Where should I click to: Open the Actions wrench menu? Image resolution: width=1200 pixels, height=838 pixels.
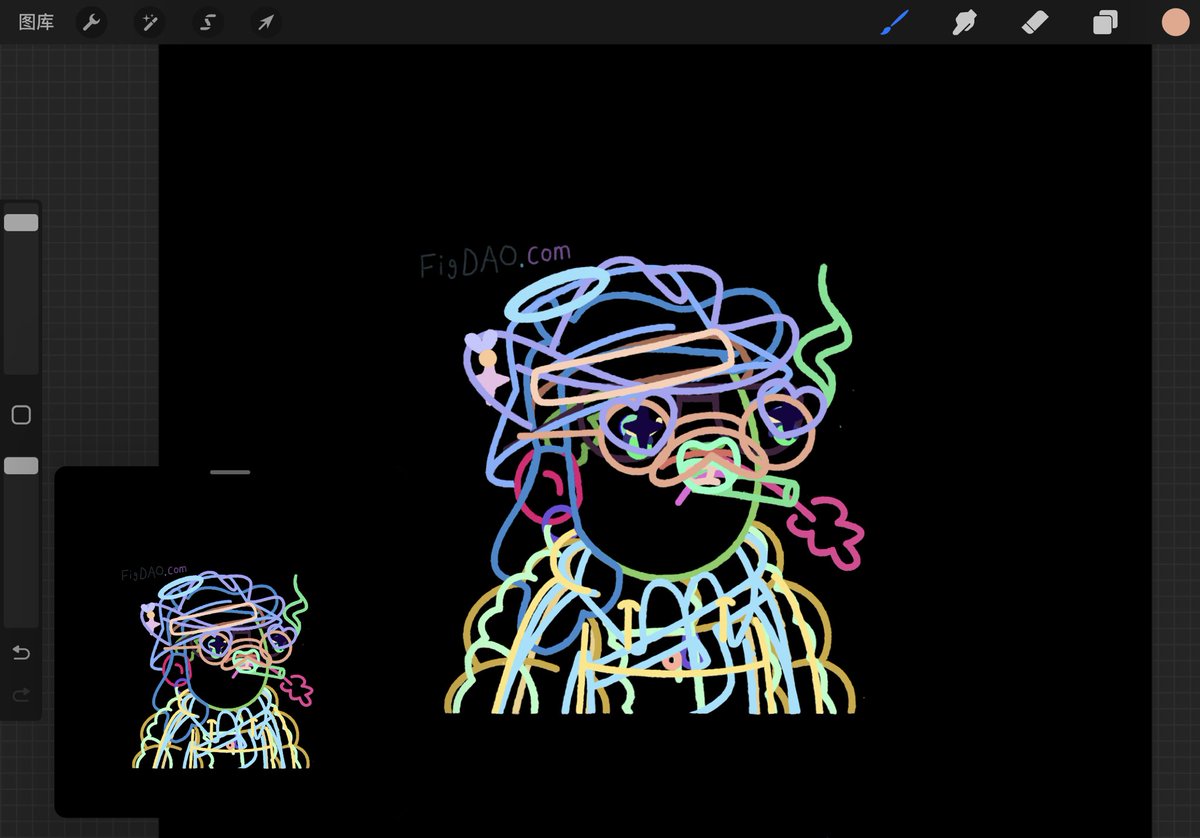tap(92, 22)
